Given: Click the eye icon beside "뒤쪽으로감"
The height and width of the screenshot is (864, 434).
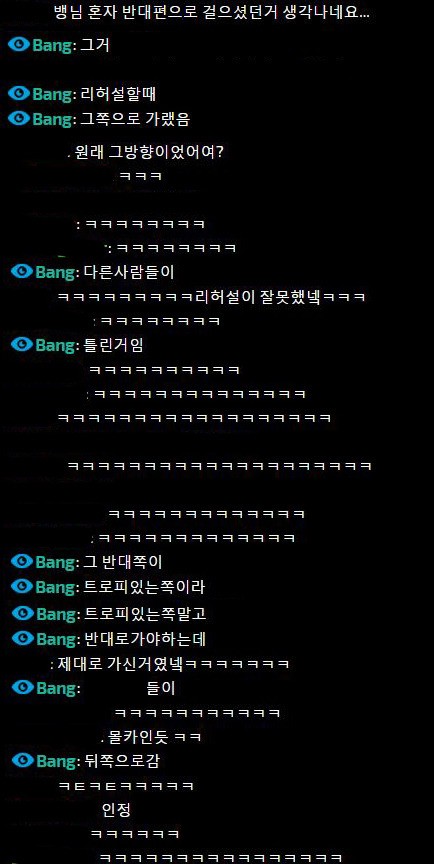Looking at the screenshot, I should [x=22, y=760].
